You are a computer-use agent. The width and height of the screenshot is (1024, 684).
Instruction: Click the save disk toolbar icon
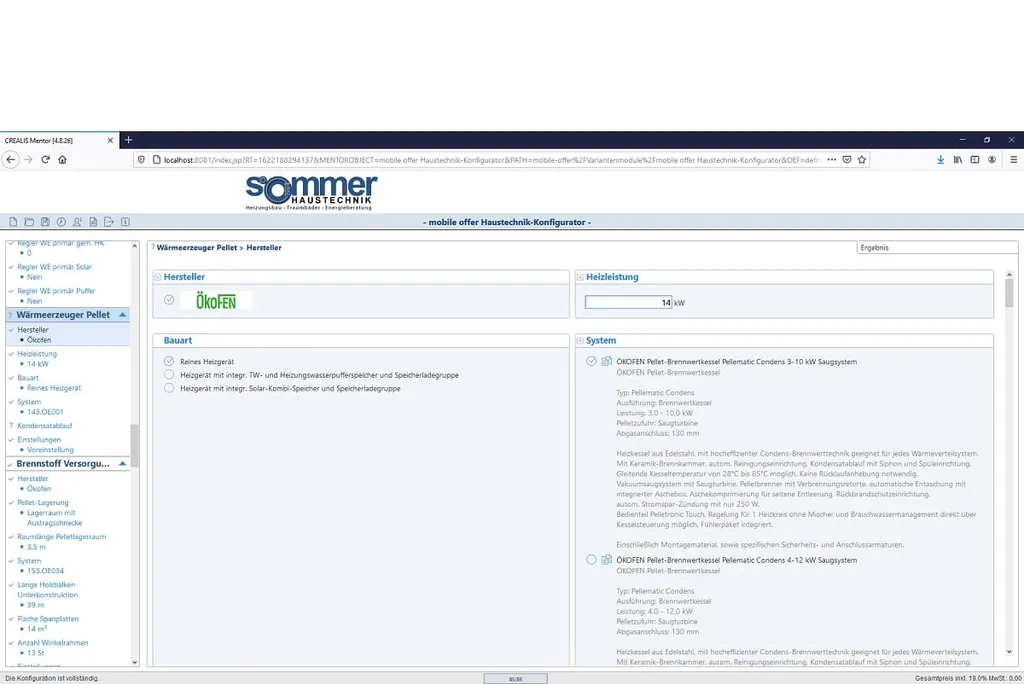click(x=45, y=222)
